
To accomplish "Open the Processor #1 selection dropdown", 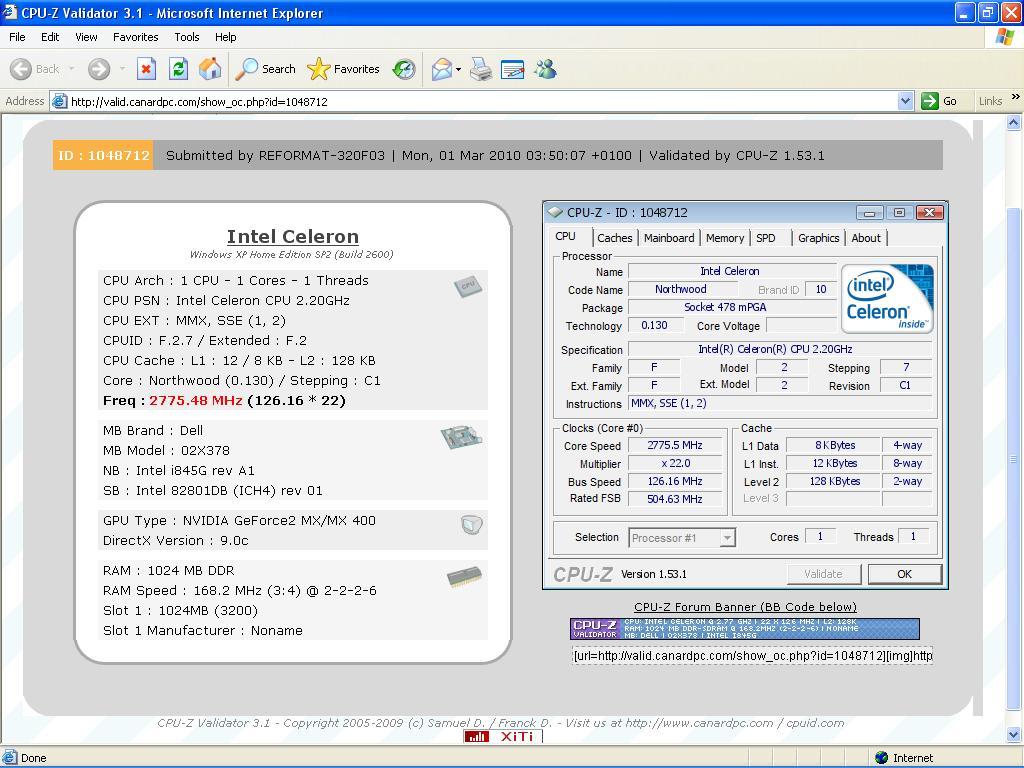I will click(x=727, y=537).
